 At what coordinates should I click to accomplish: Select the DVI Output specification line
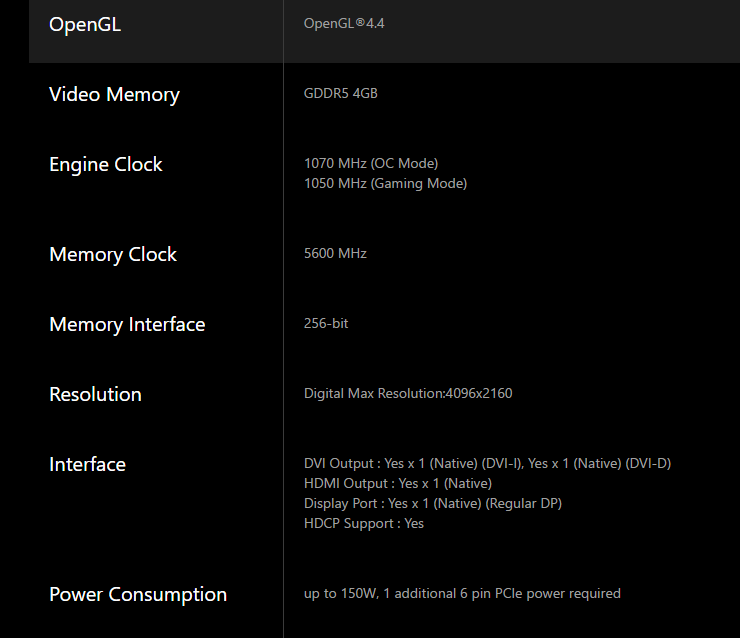coord(487,463)
